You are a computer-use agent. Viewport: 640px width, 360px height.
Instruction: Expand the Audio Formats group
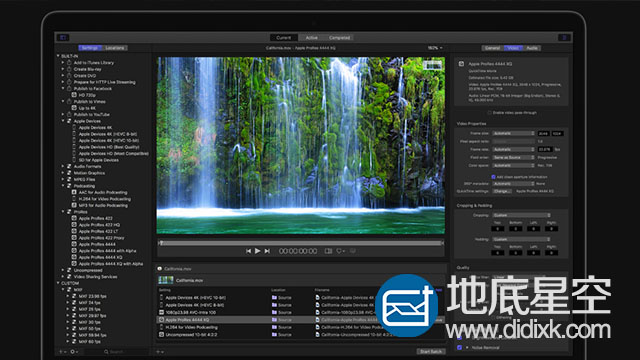(x=63, y=166)
